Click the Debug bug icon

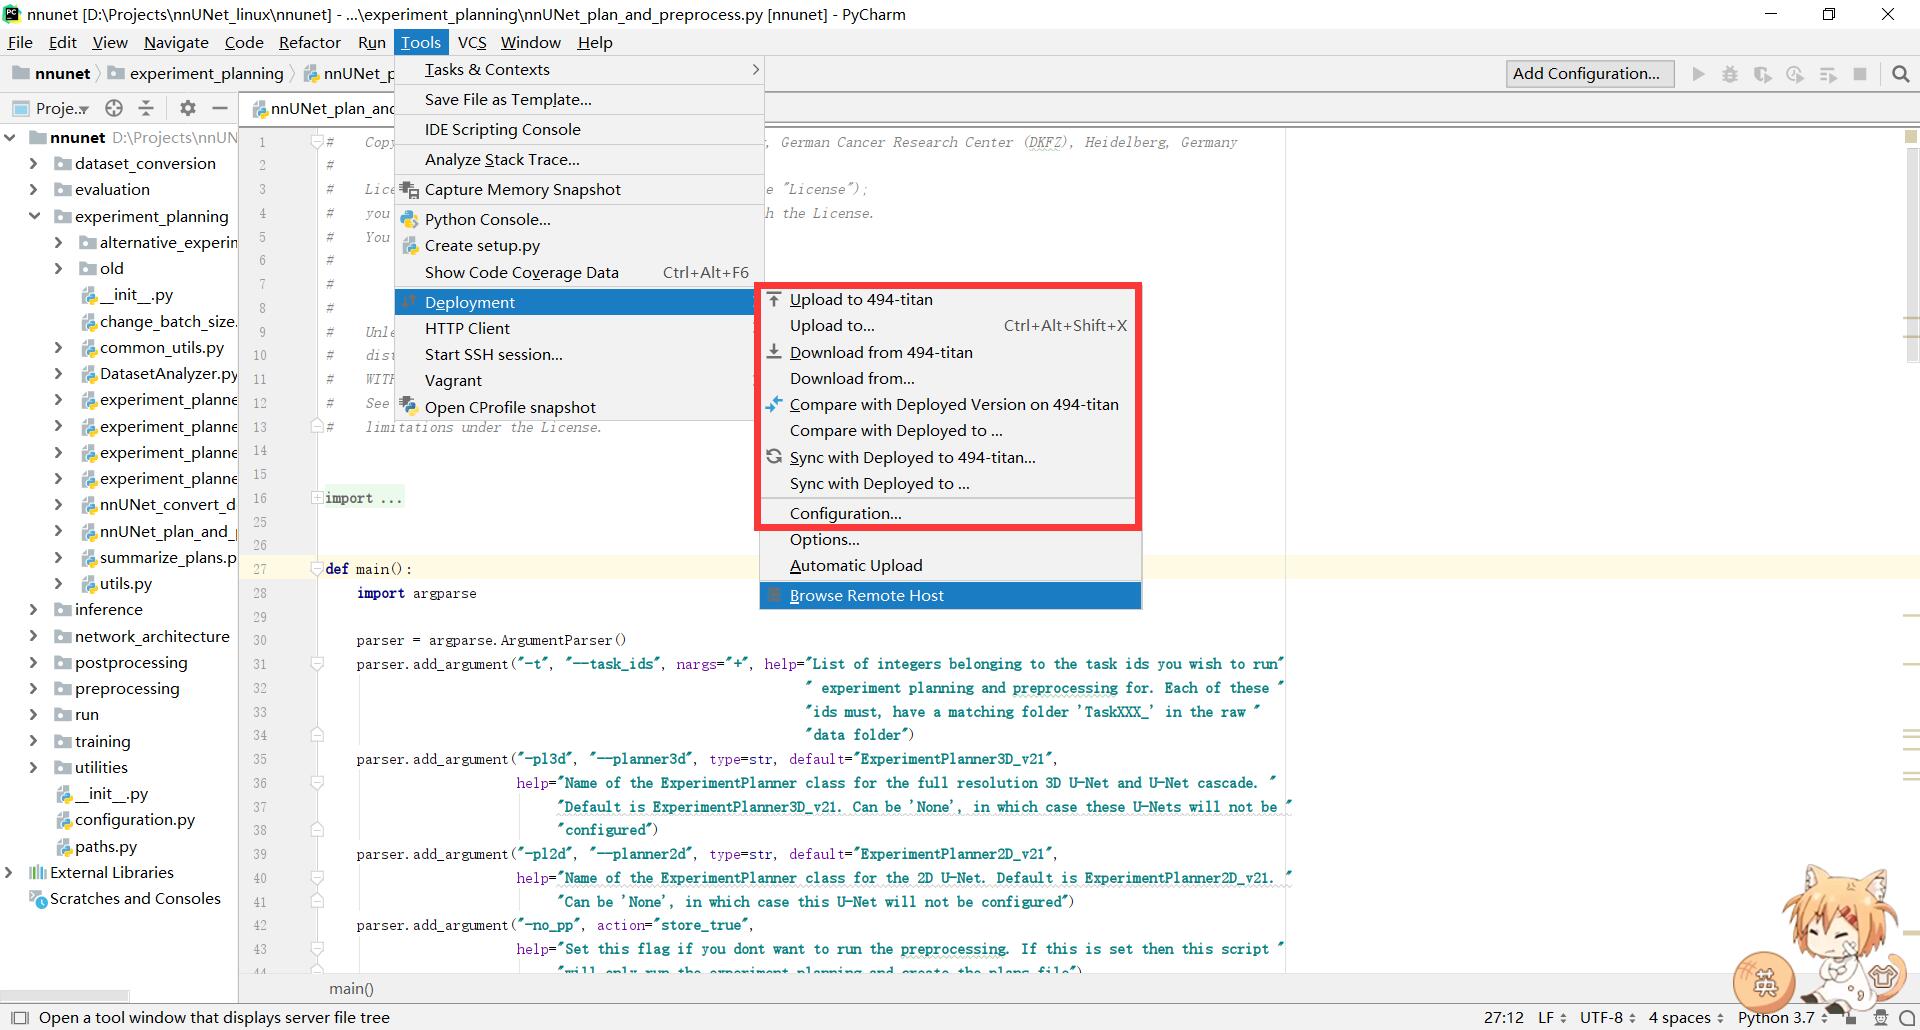[x=1730, y=73]
